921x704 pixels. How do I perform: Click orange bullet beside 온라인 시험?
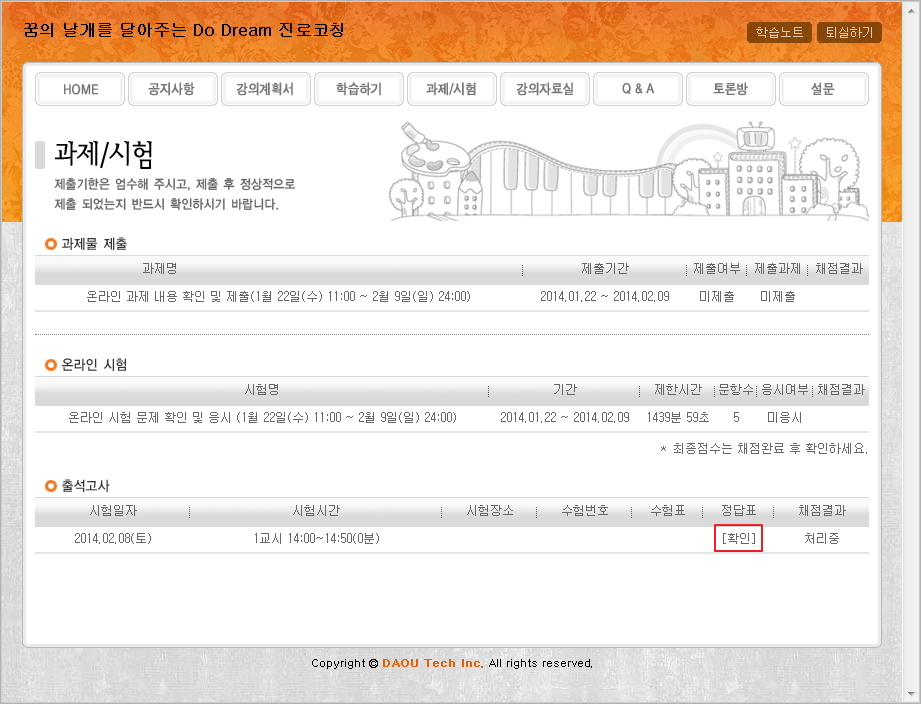click(x=51, y=365)
